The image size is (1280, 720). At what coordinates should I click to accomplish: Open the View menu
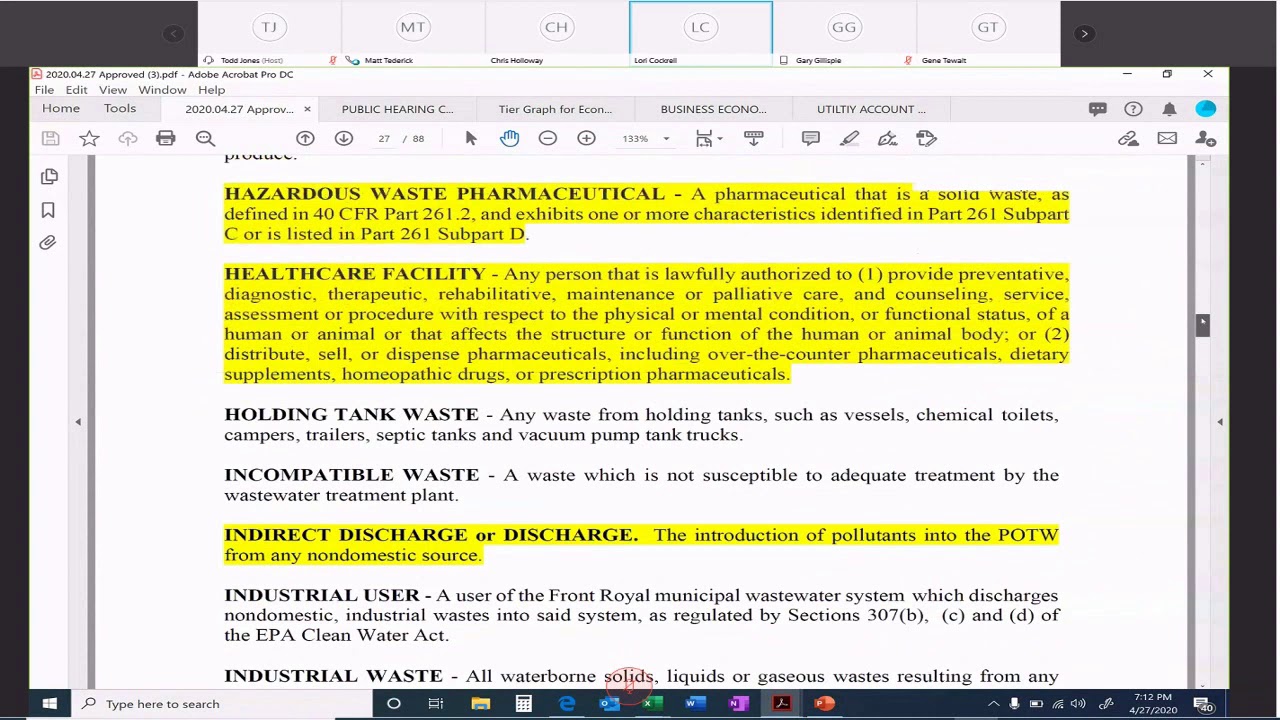point(112,90)
